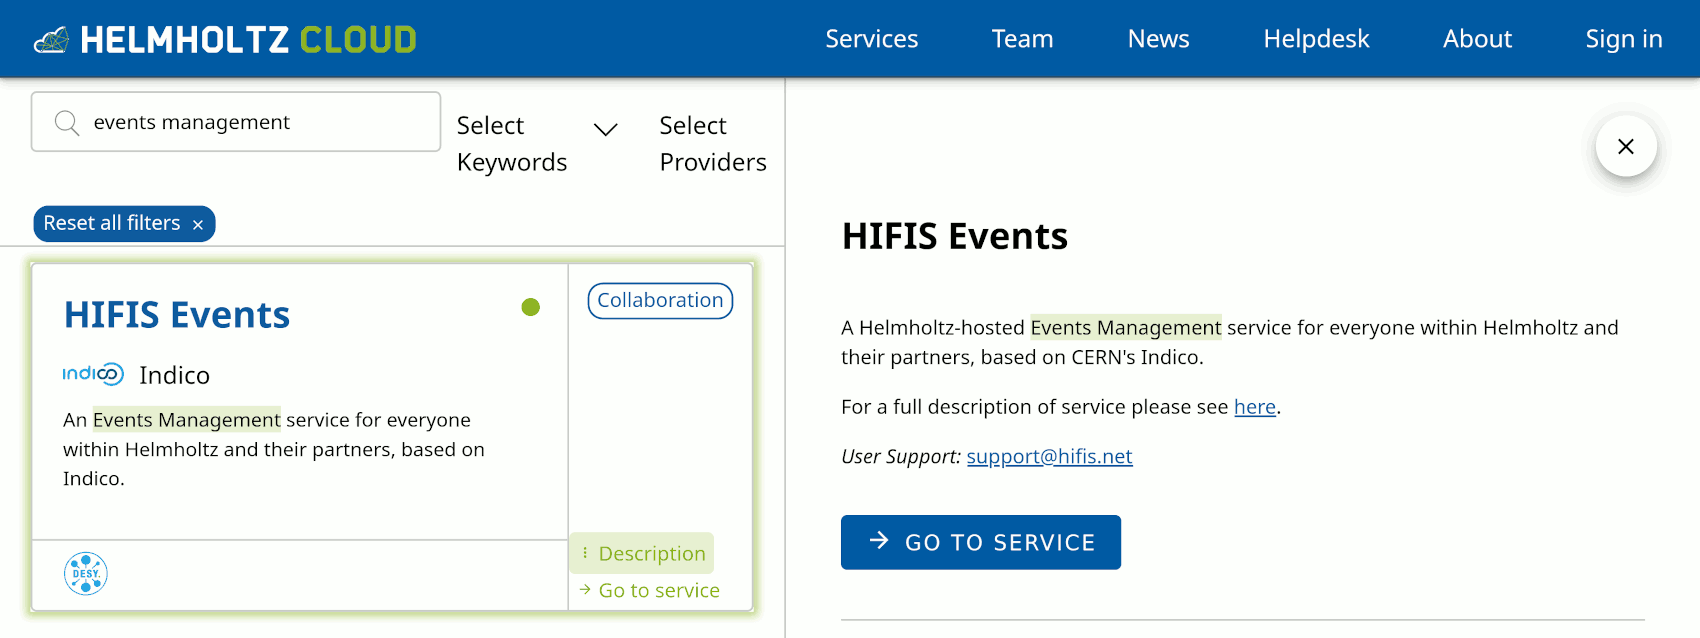Select the Collaboration tag on the card
Image resolution: width=1700 pixels, height=638 pixels.
tap(660, 301)
